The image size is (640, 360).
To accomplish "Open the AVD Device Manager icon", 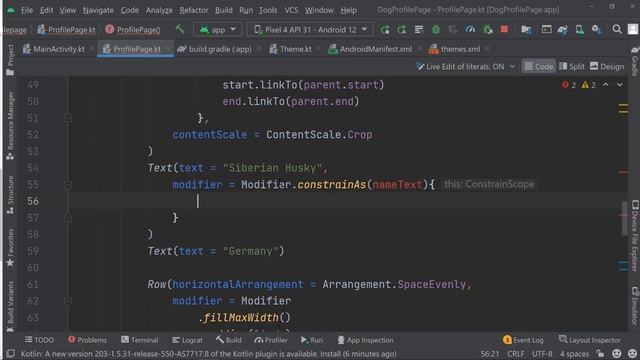I will [x=579, y=29].
